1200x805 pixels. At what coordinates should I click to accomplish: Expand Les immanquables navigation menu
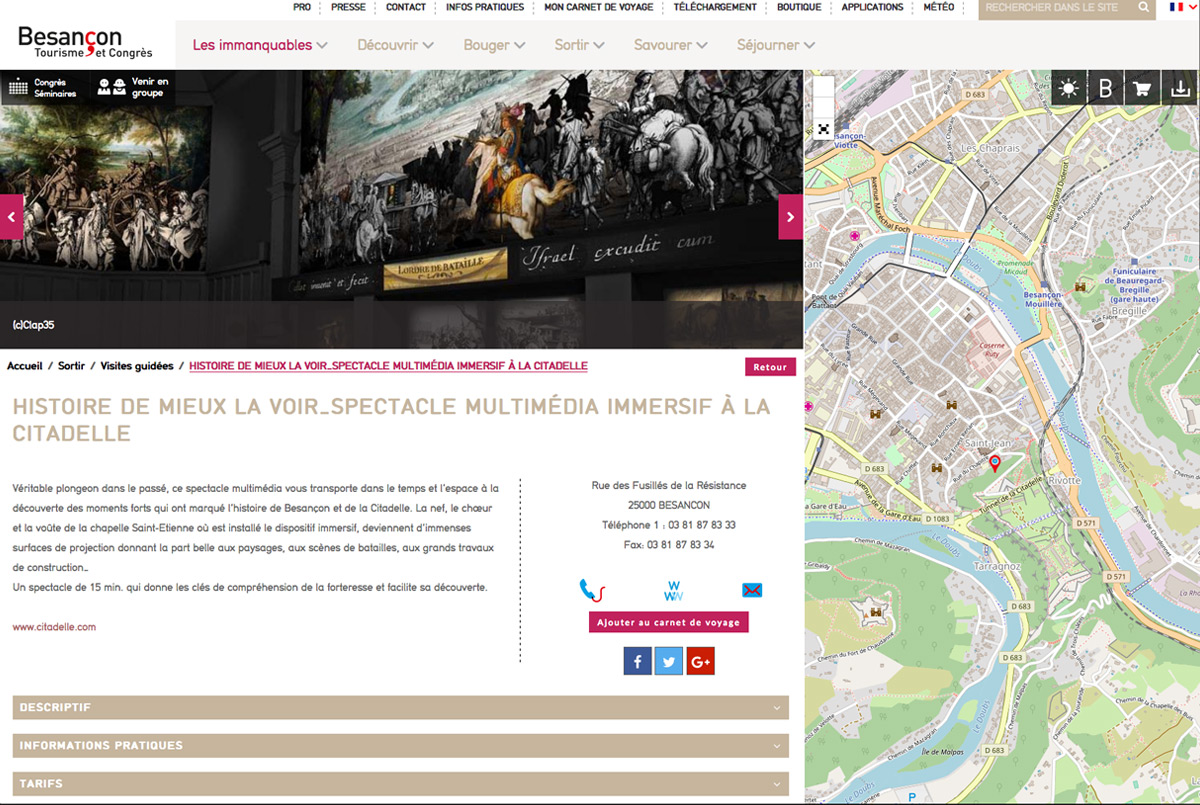coord(260,45)
